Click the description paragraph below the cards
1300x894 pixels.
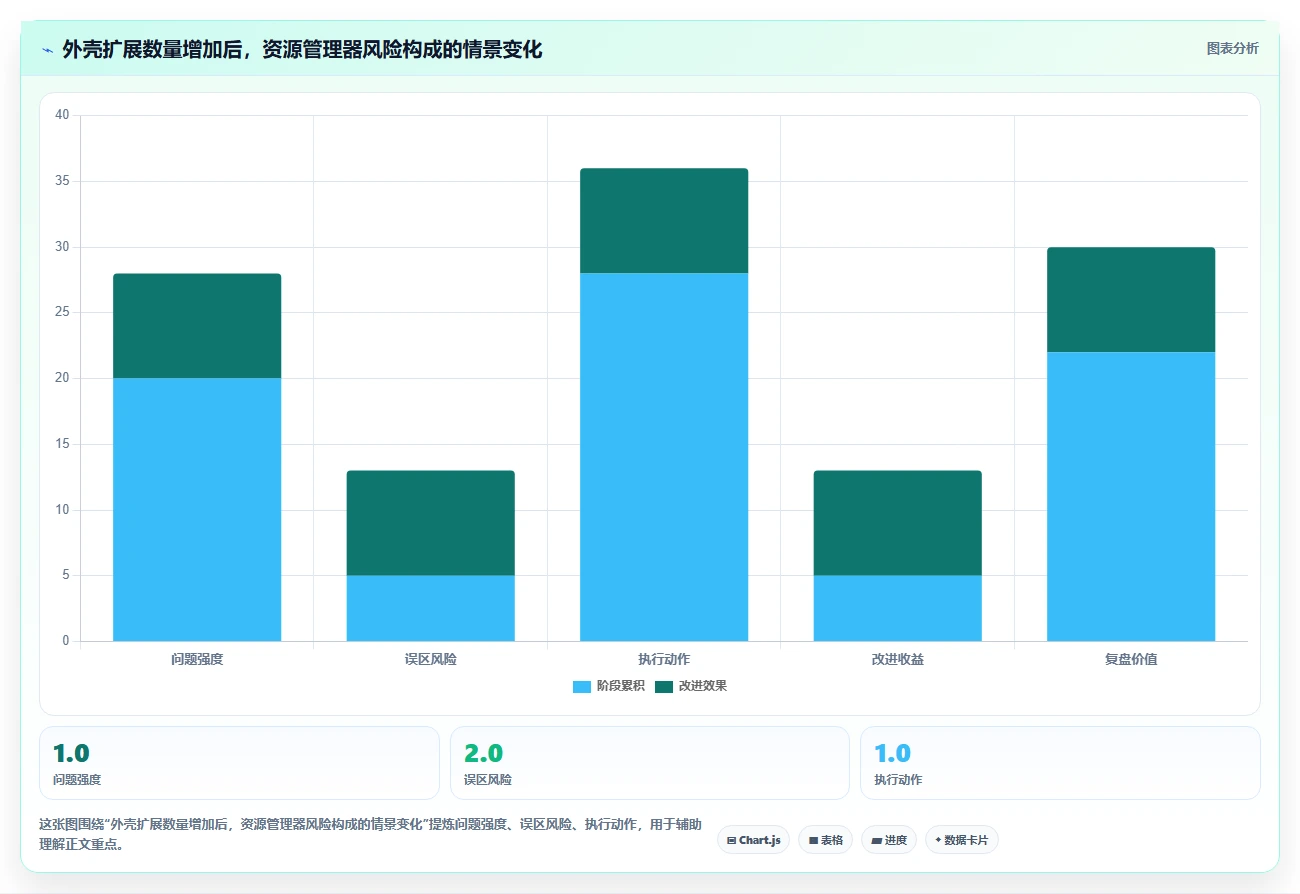[370, 835]
